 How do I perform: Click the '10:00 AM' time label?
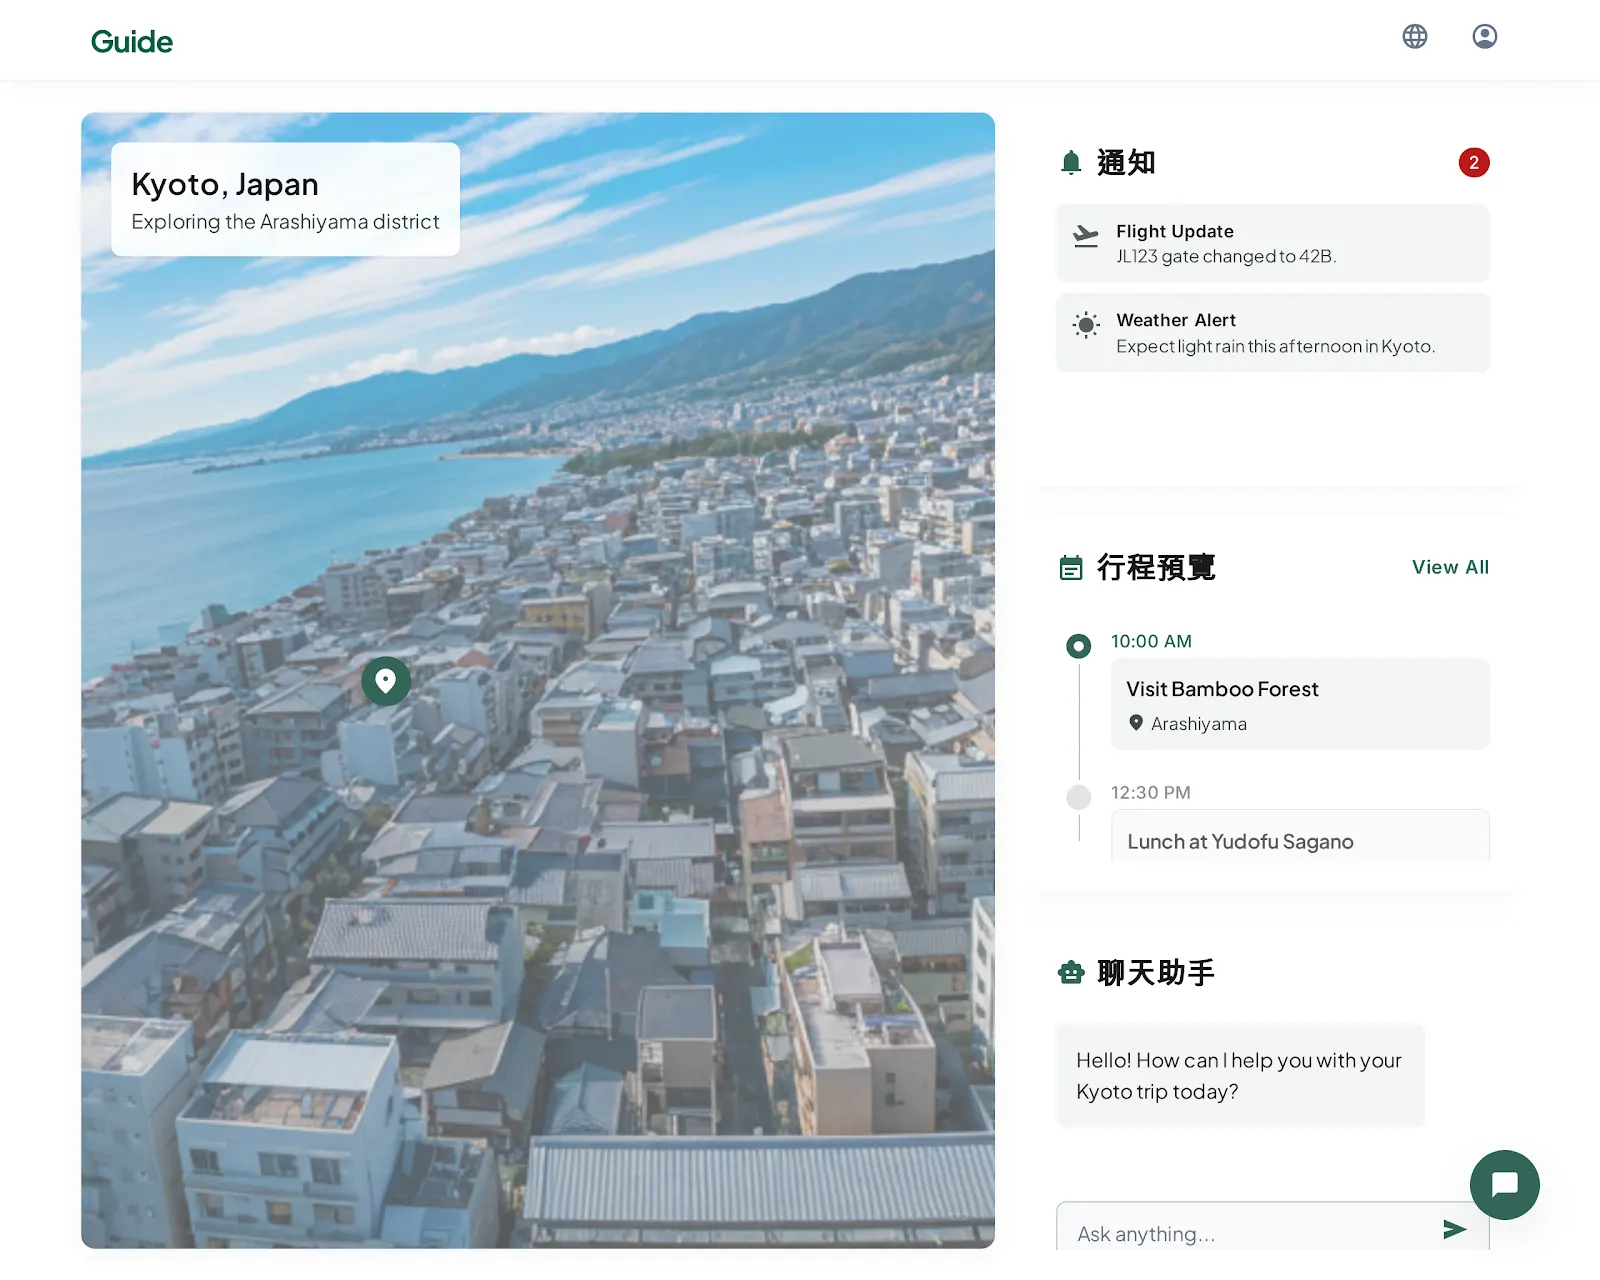pos(1151,641)
